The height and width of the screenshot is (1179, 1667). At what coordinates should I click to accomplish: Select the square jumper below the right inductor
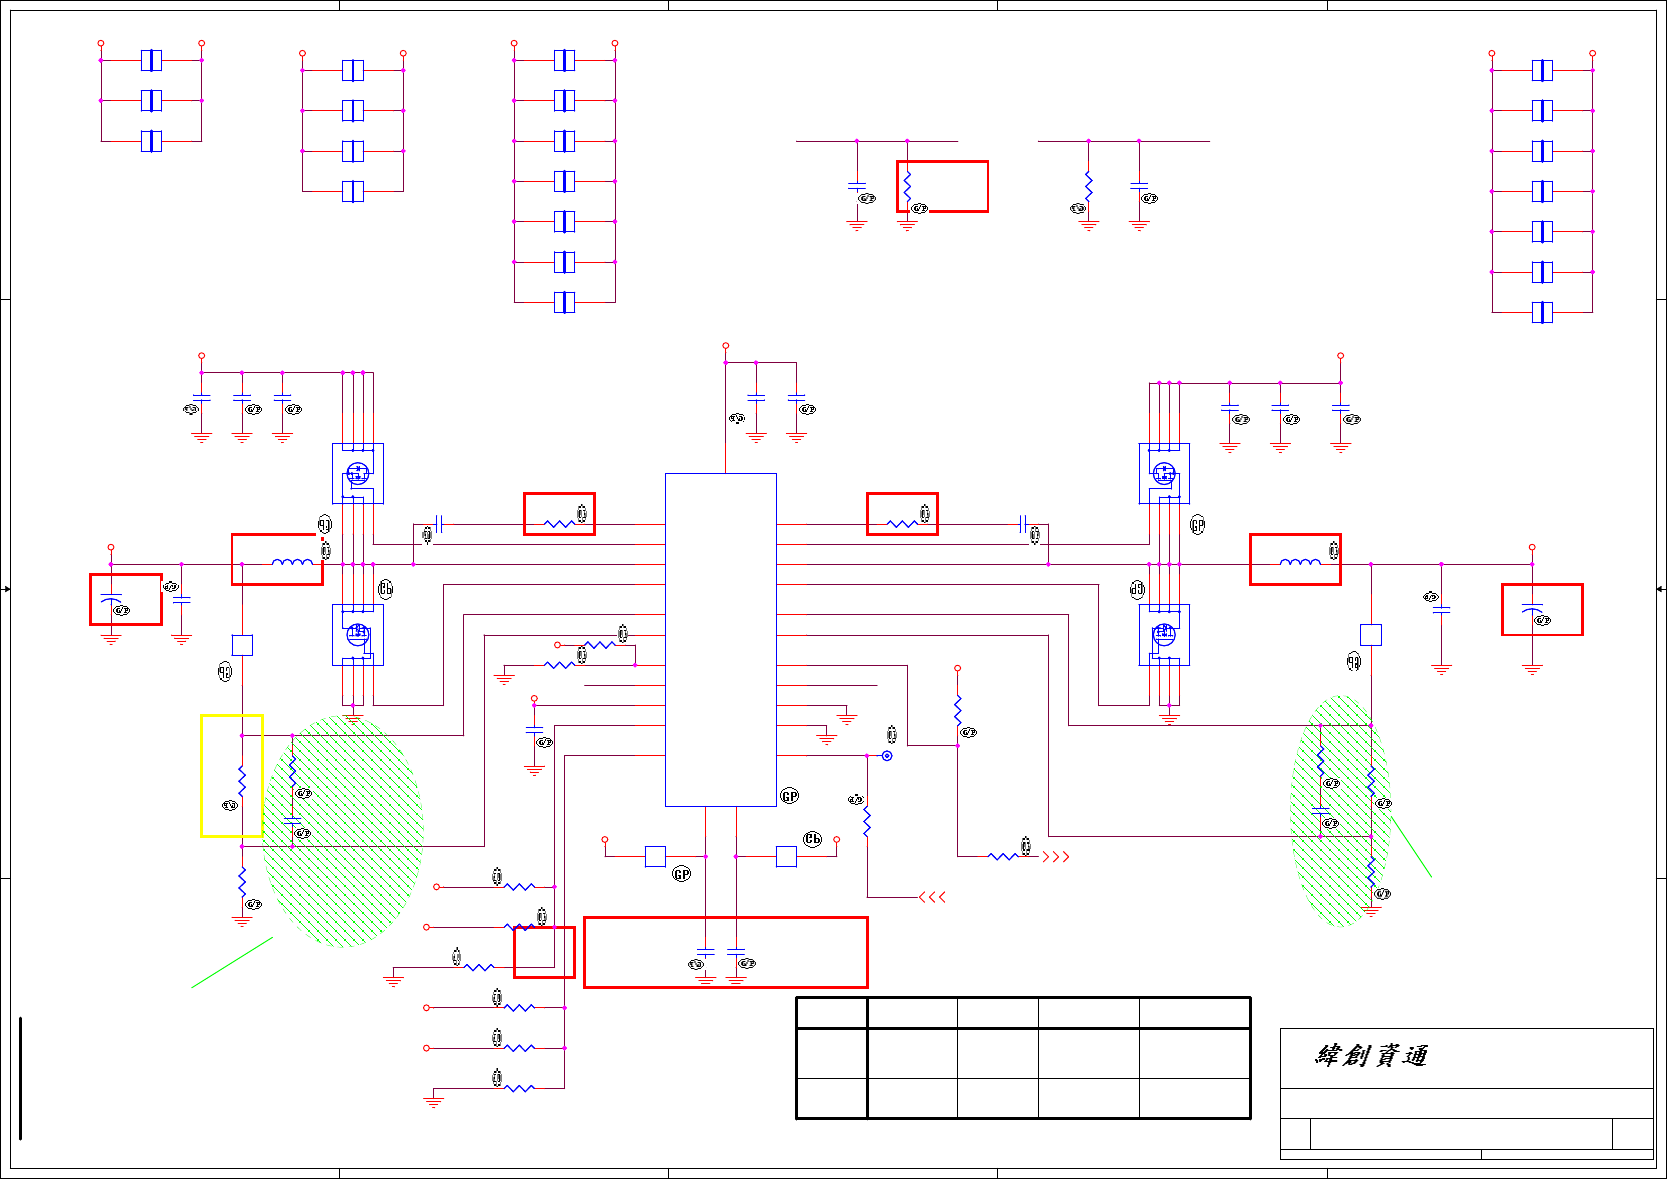pyautogui.click(x=1371, y=635)
